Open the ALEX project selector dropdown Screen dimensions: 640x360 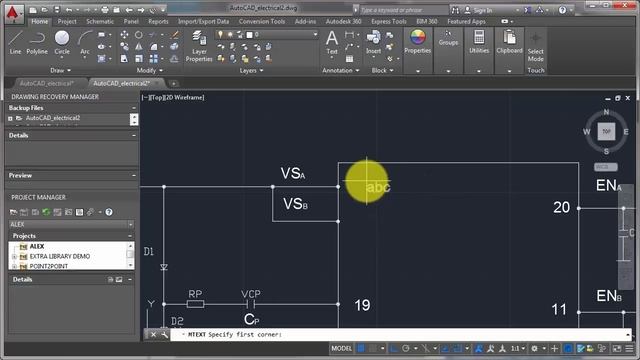(131, 224)
